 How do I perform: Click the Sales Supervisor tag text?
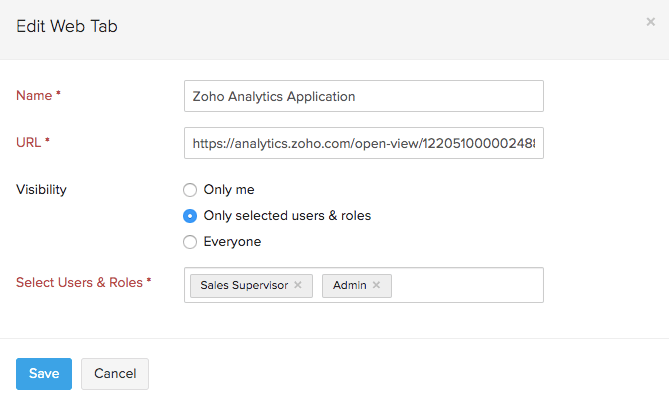(x=244, y=285)
